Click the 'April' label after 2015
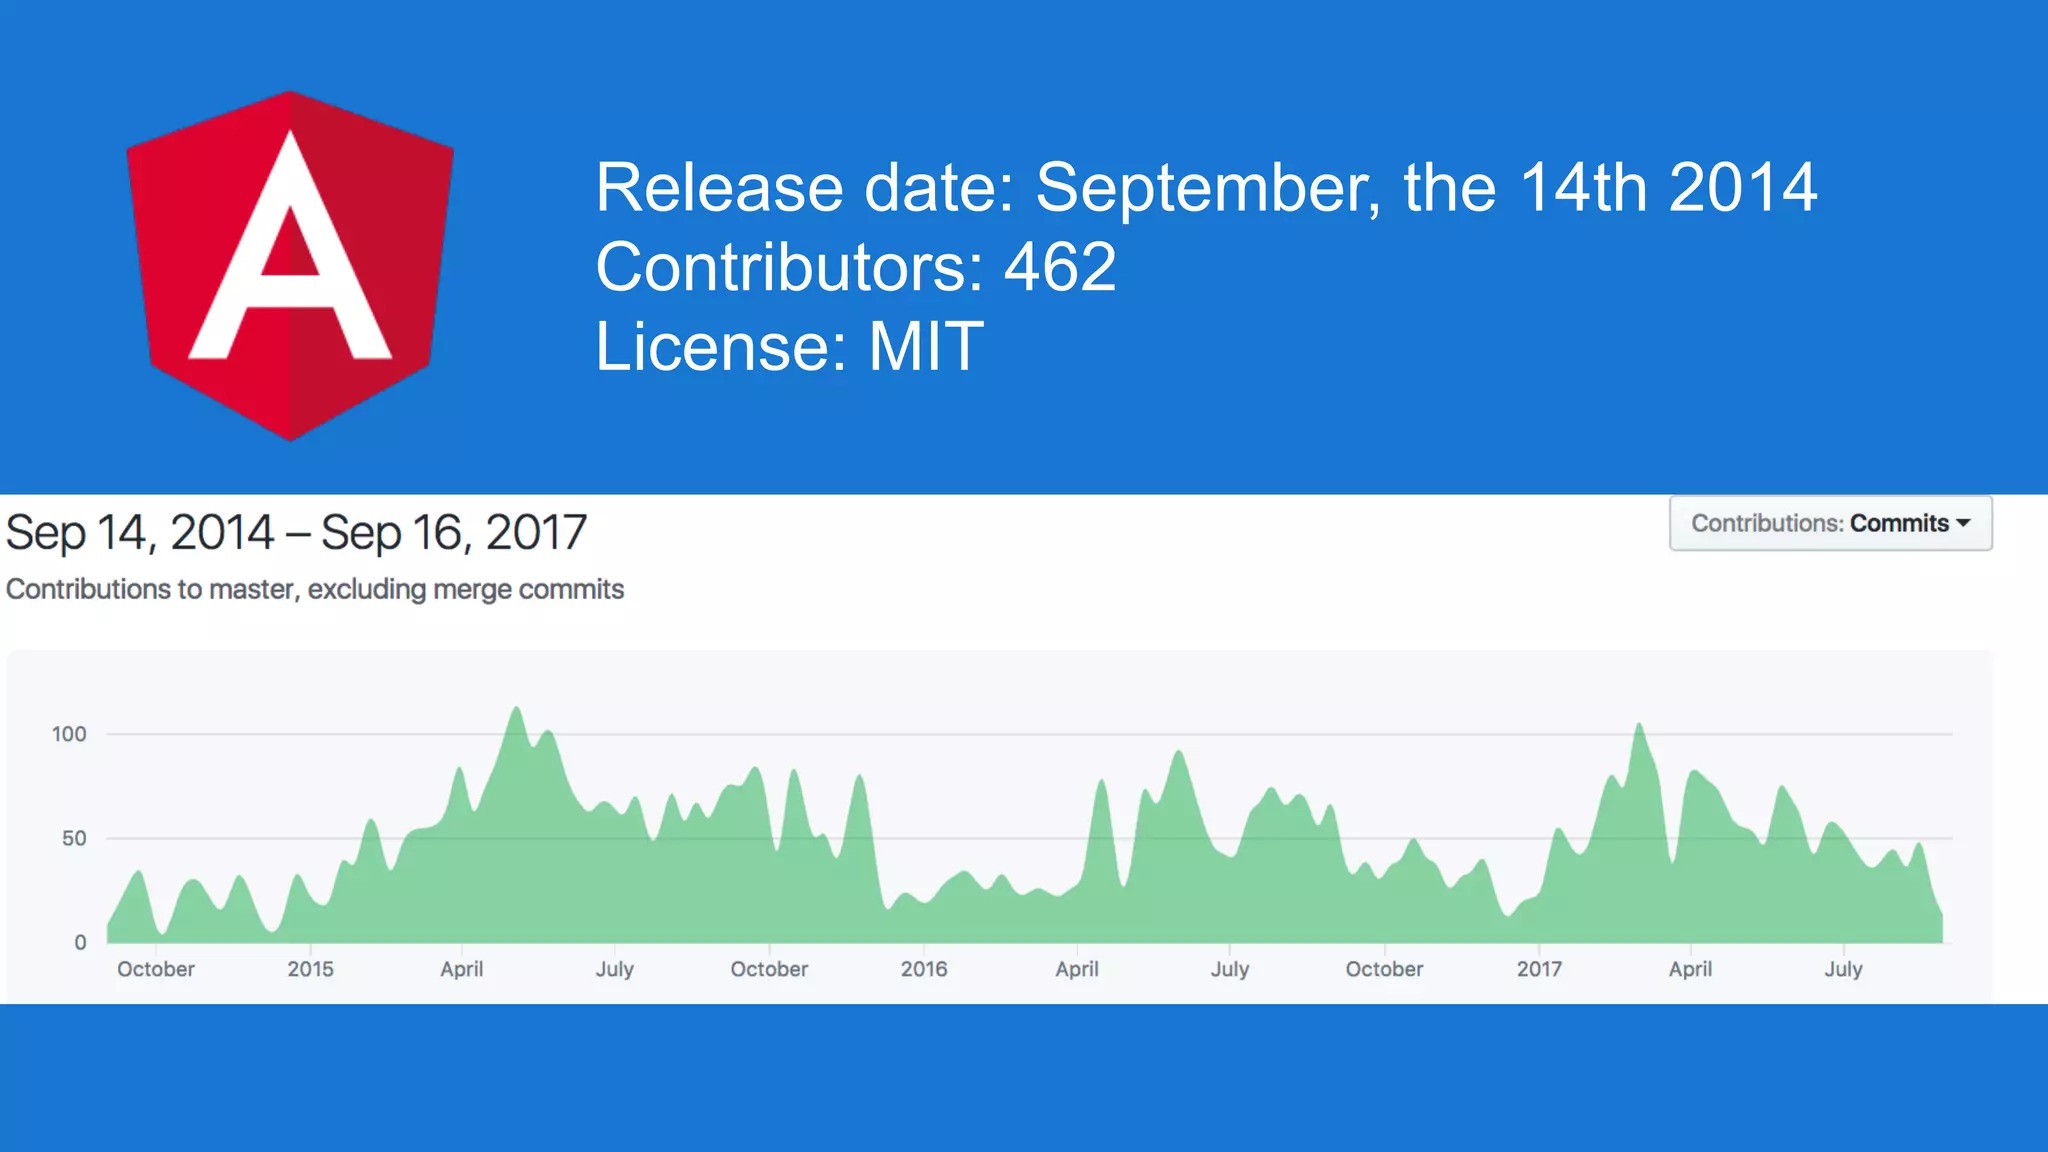The image size is (2048, 1152). coord(462,969)
